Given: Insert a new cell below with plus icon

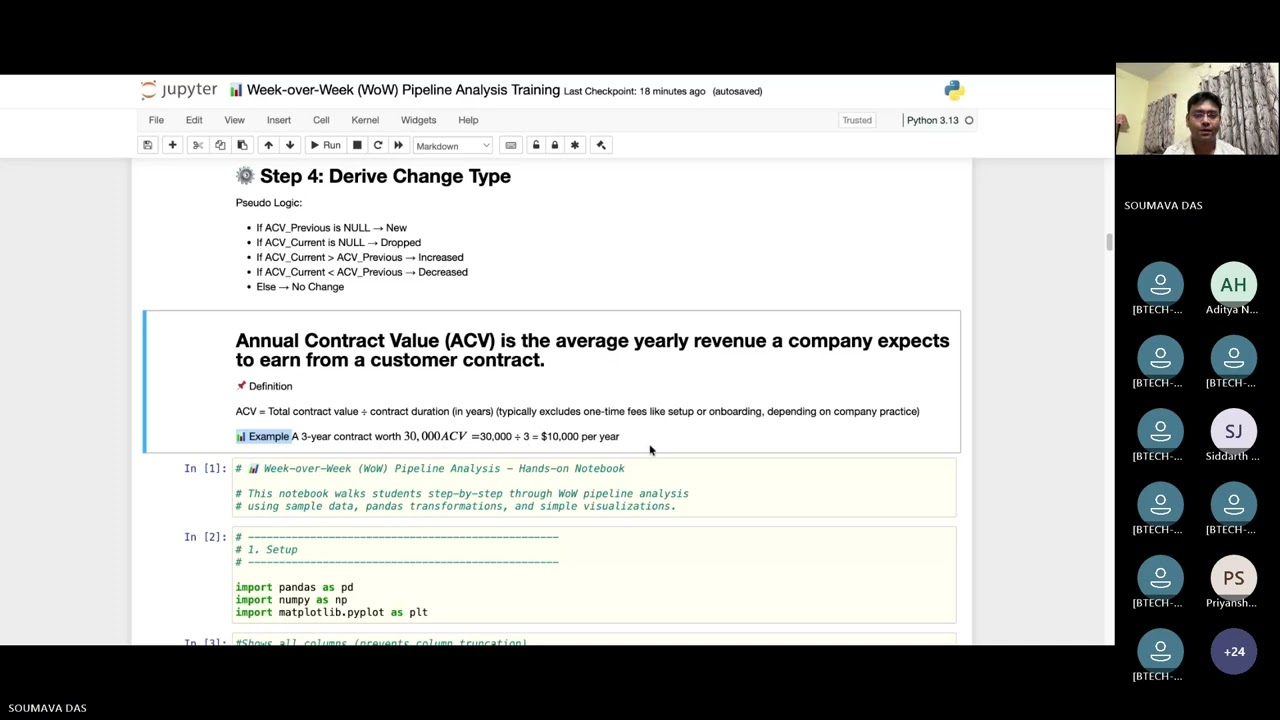Looking at the screenshot, I should [x=172, y=145].
